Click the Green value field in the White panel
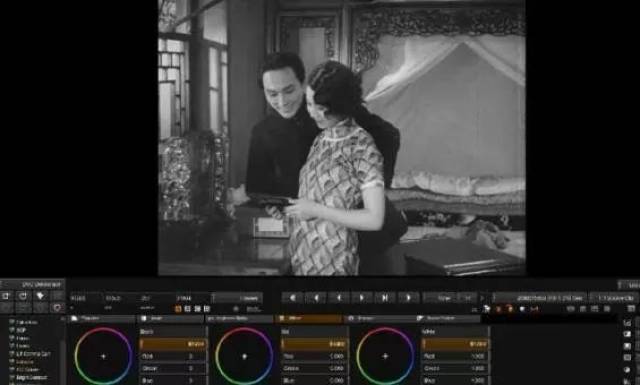 (455, 368)
